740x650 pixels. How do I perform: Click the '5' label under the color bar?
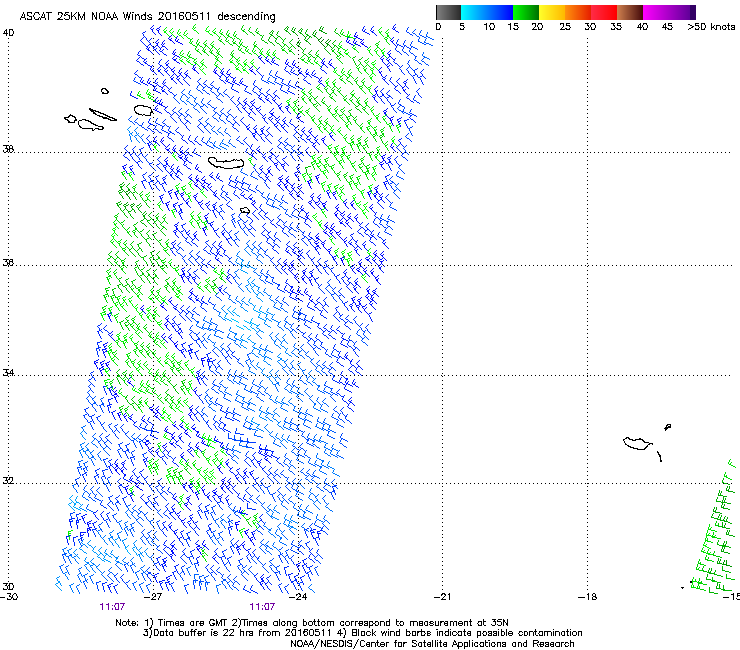pyautogui.click(x=462, y=27)
